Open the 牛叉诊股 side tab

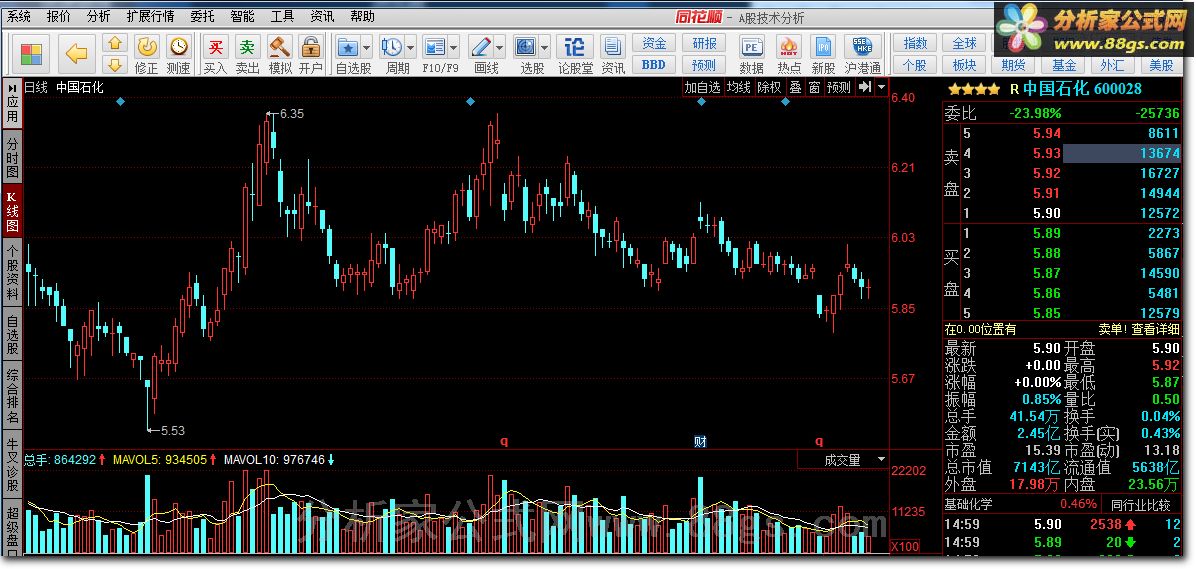coord(12,465)
